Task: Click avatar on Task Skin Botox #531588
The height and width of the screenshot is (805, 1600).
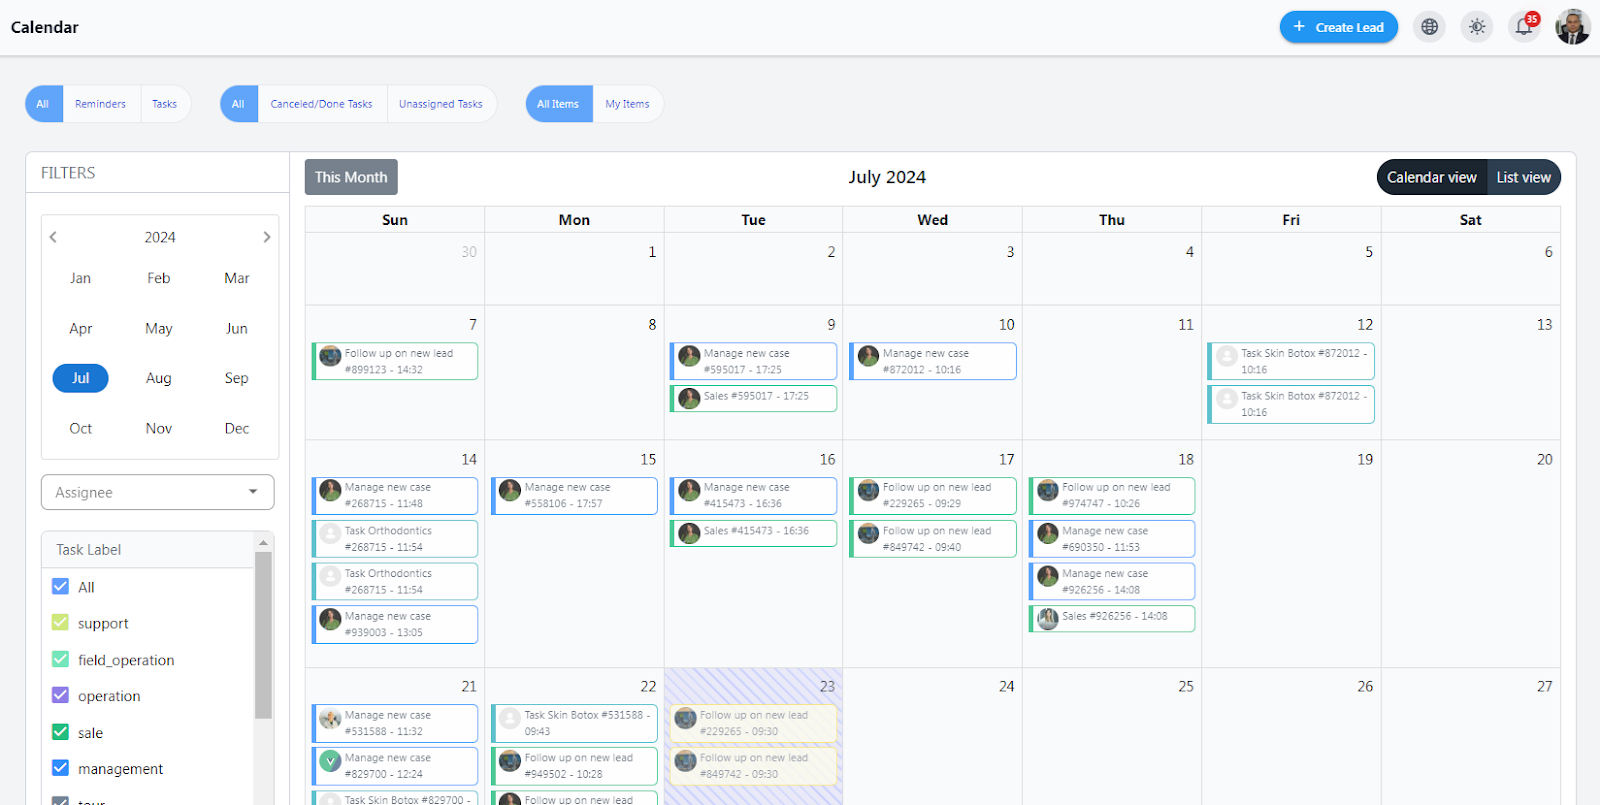Action: (x=510, y=718)
